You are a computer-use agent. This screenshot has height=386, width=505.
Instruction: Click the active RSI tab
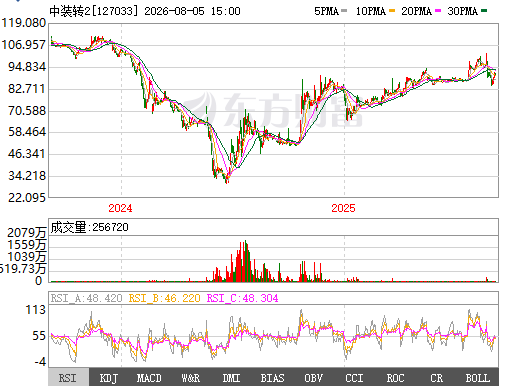[68, 378]
